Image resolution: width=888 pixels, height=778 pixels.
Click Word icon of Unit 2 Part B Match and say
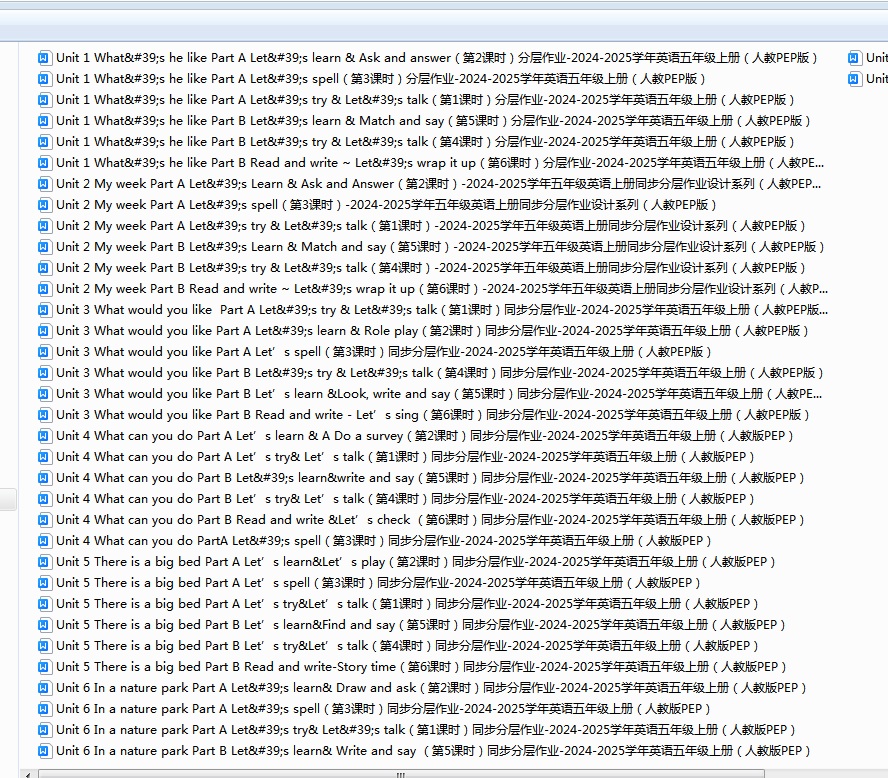coord(44,247)
